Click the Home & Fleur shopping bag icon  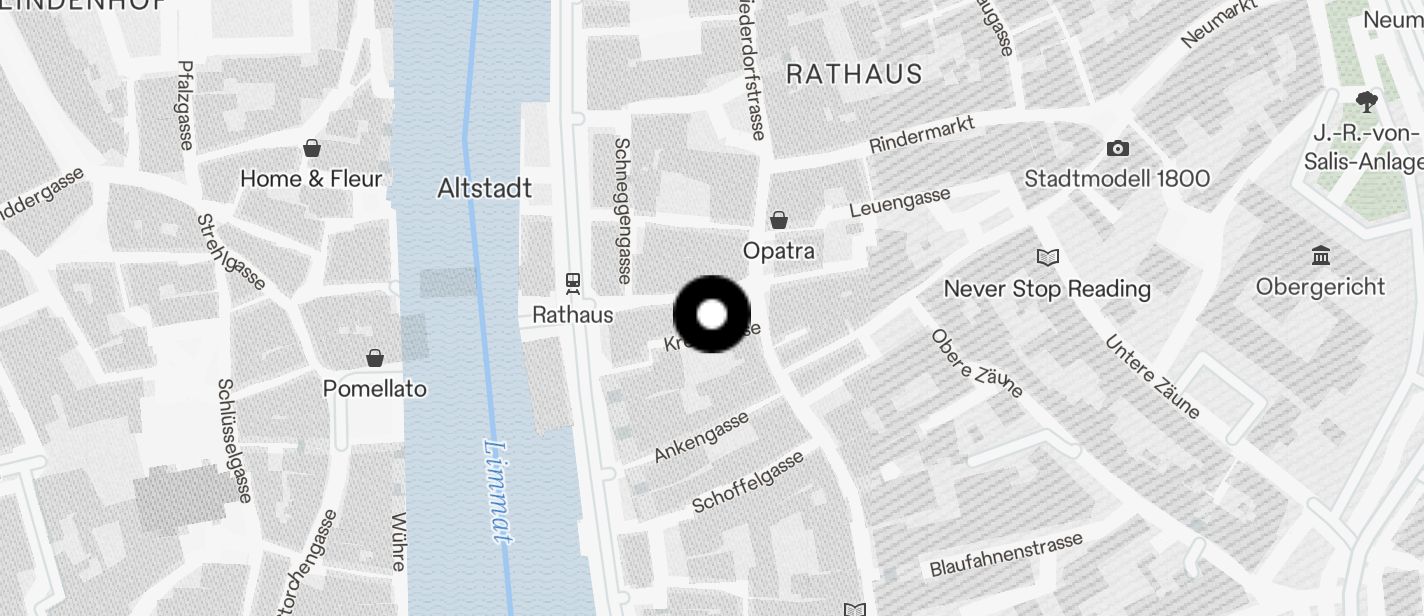pyautogui.click(x=312, y=149)
